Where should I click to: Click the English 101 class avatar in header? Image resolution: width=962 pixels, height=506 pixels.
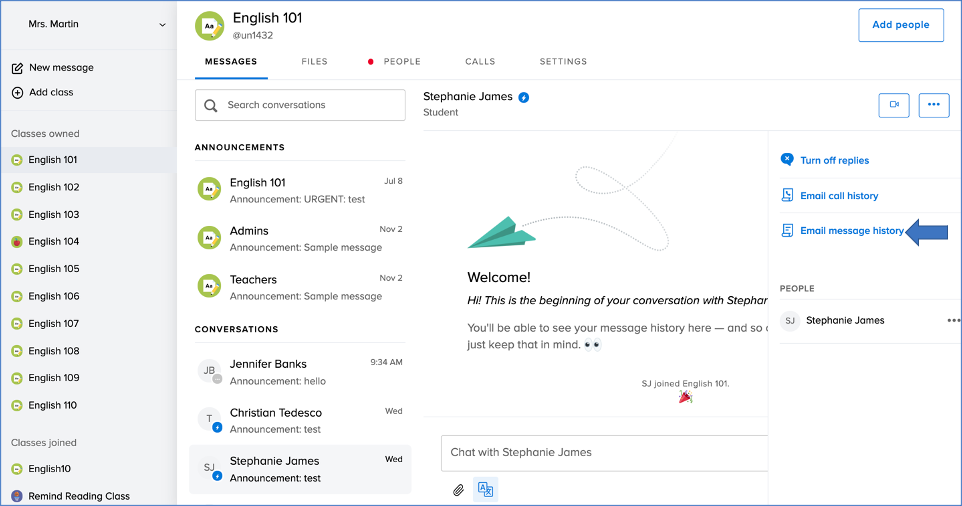tap(210, 26)
